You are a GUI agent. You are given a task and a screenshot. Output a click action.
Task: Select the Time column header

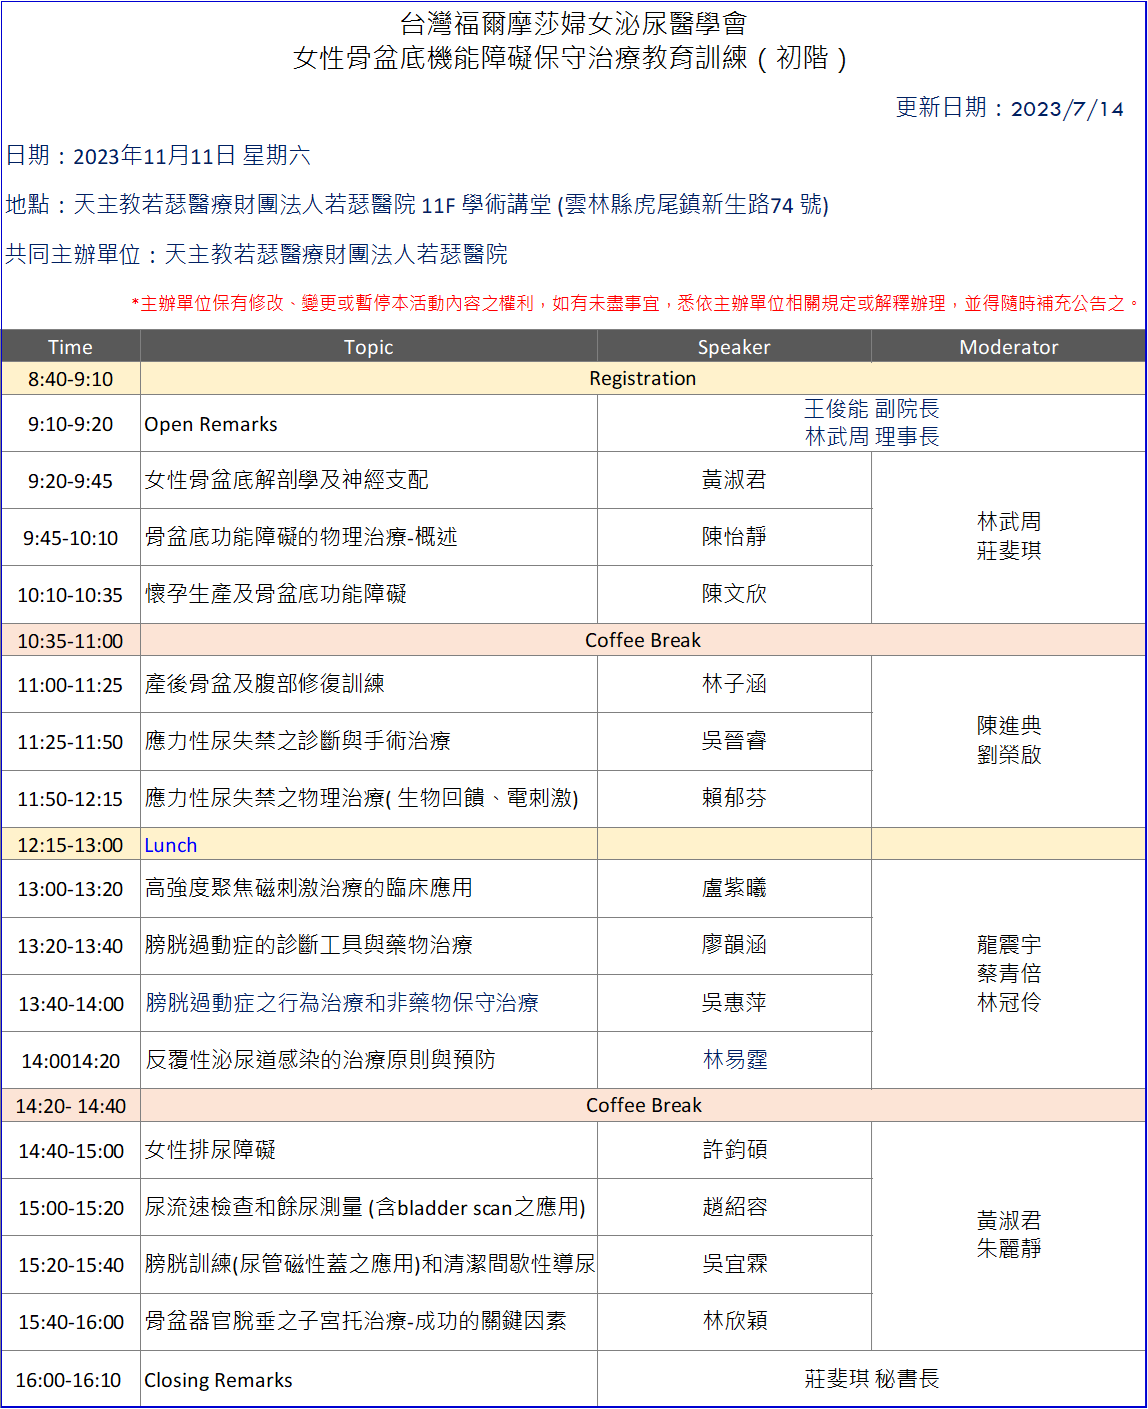[x=70, y=347]
